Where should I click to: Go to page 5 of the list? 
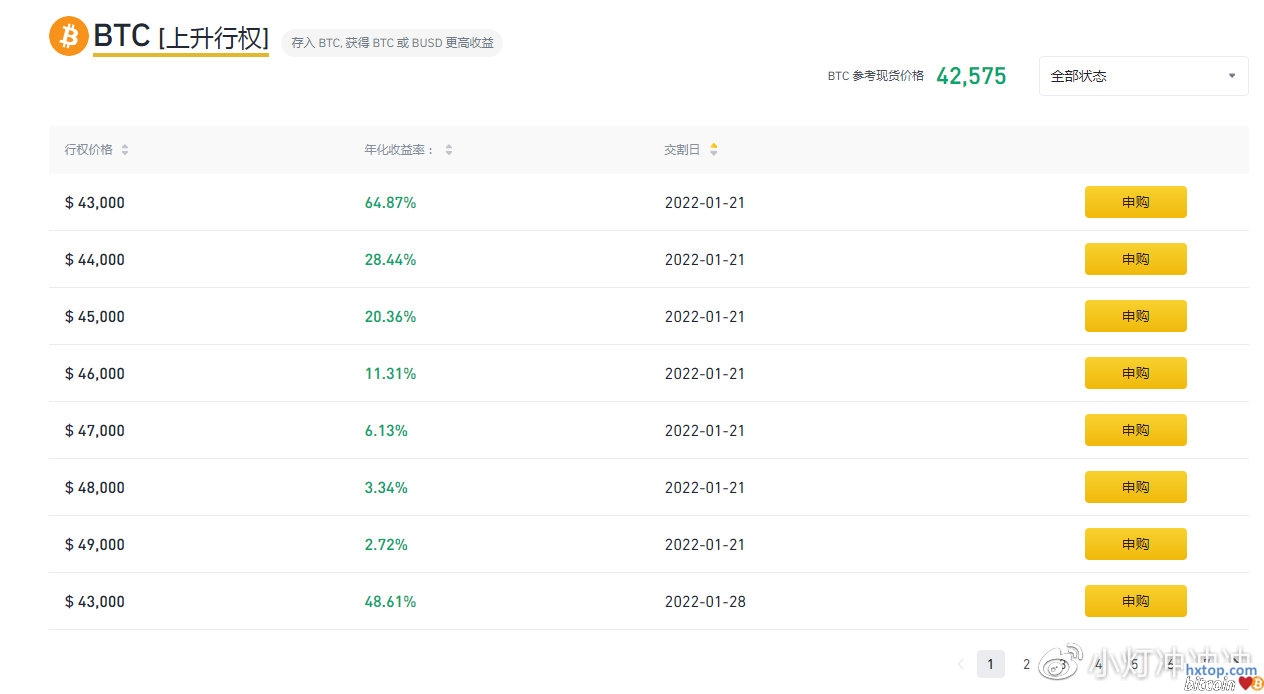click(1134, 664)
